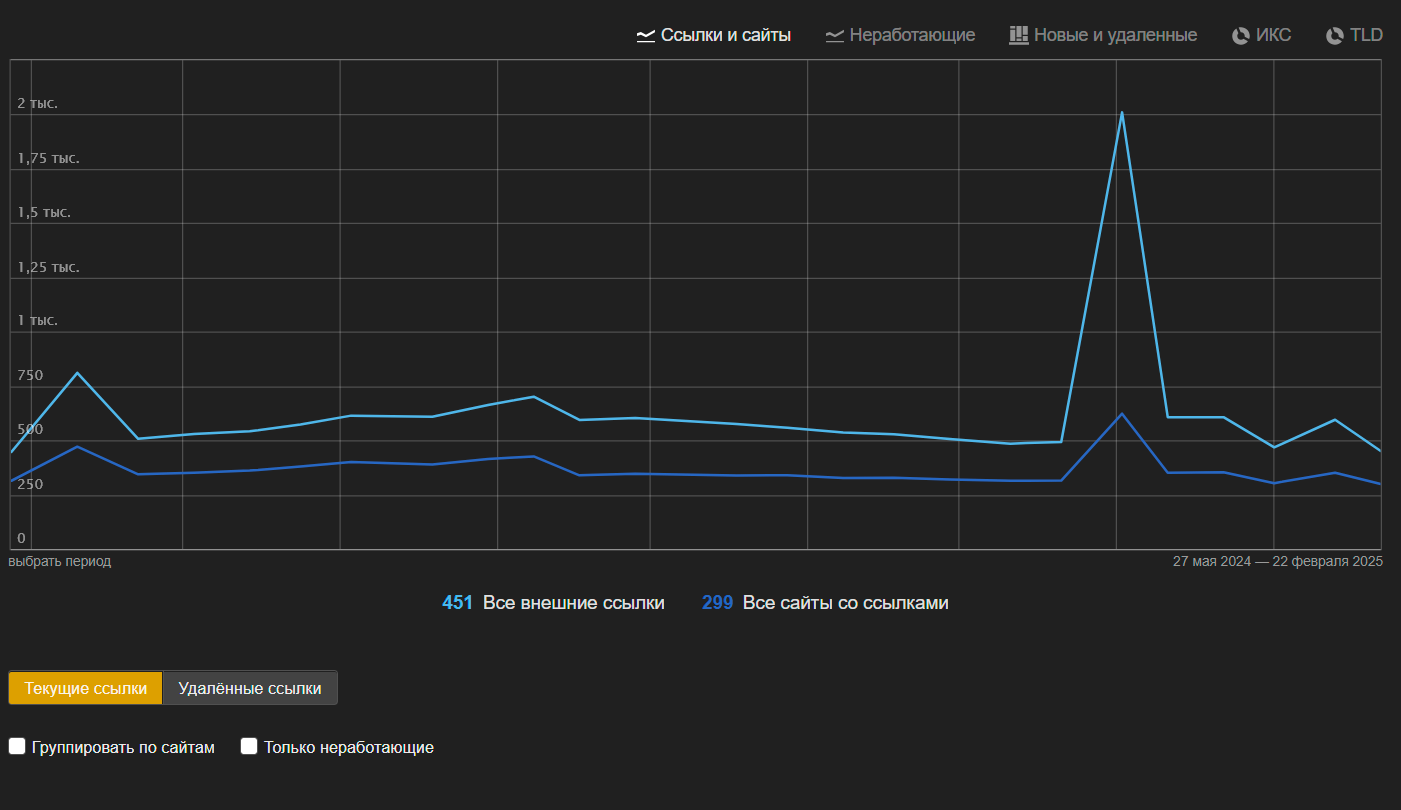Click the 299 sites count
Image resolution: width=1401 pixels, height=810 pixels.
tap(717, 603)
